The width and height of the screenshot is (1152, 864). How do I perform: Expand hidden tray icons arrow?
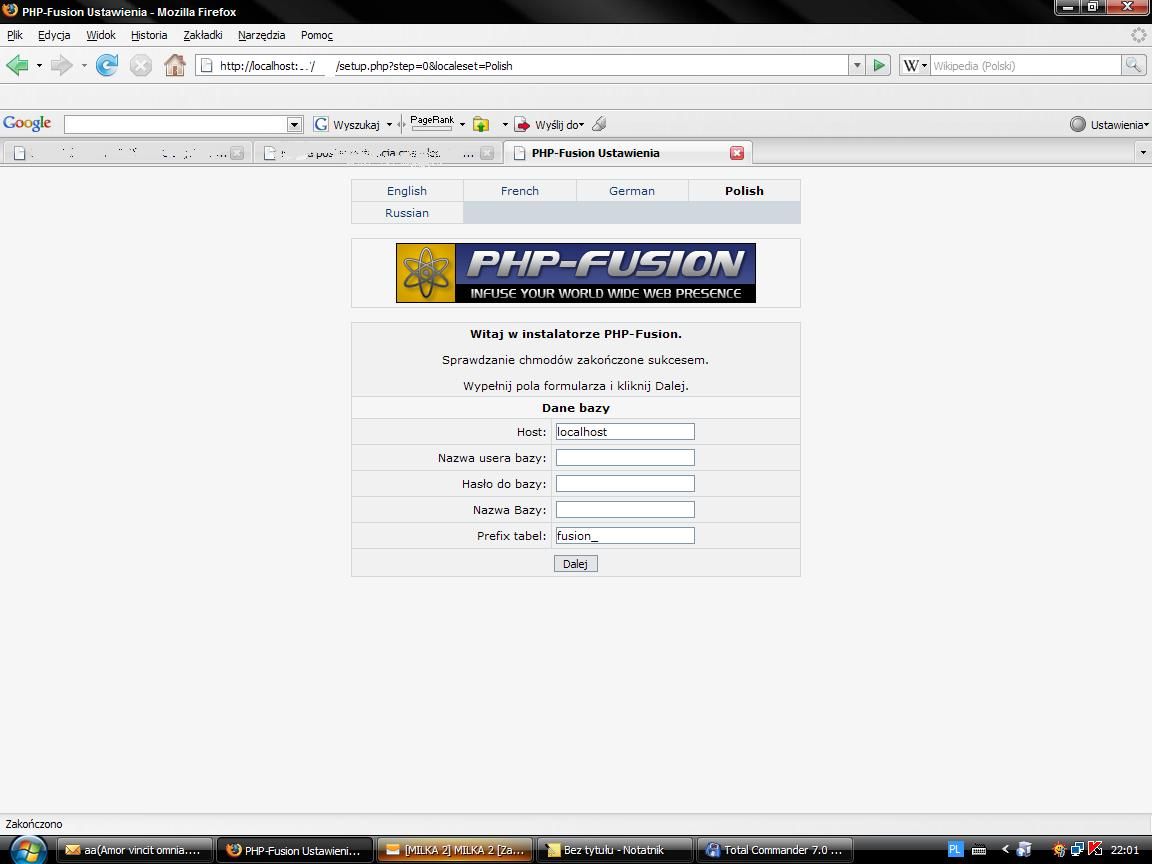(x=1005, y=850)
